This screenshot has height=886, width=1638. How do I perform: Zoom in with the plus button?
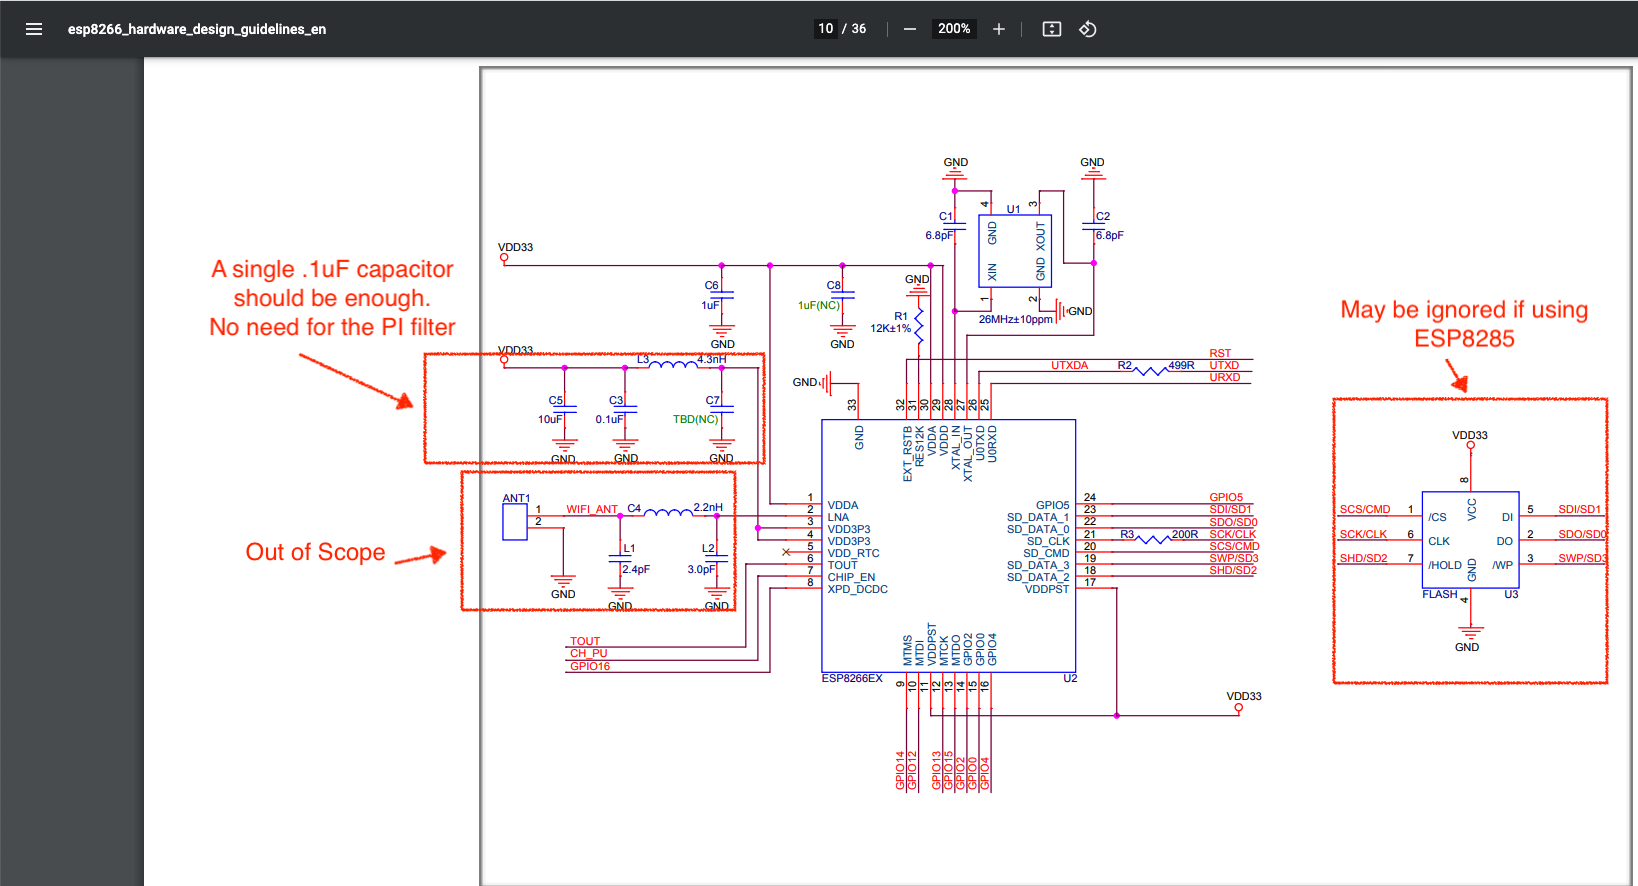click(999, 29)
